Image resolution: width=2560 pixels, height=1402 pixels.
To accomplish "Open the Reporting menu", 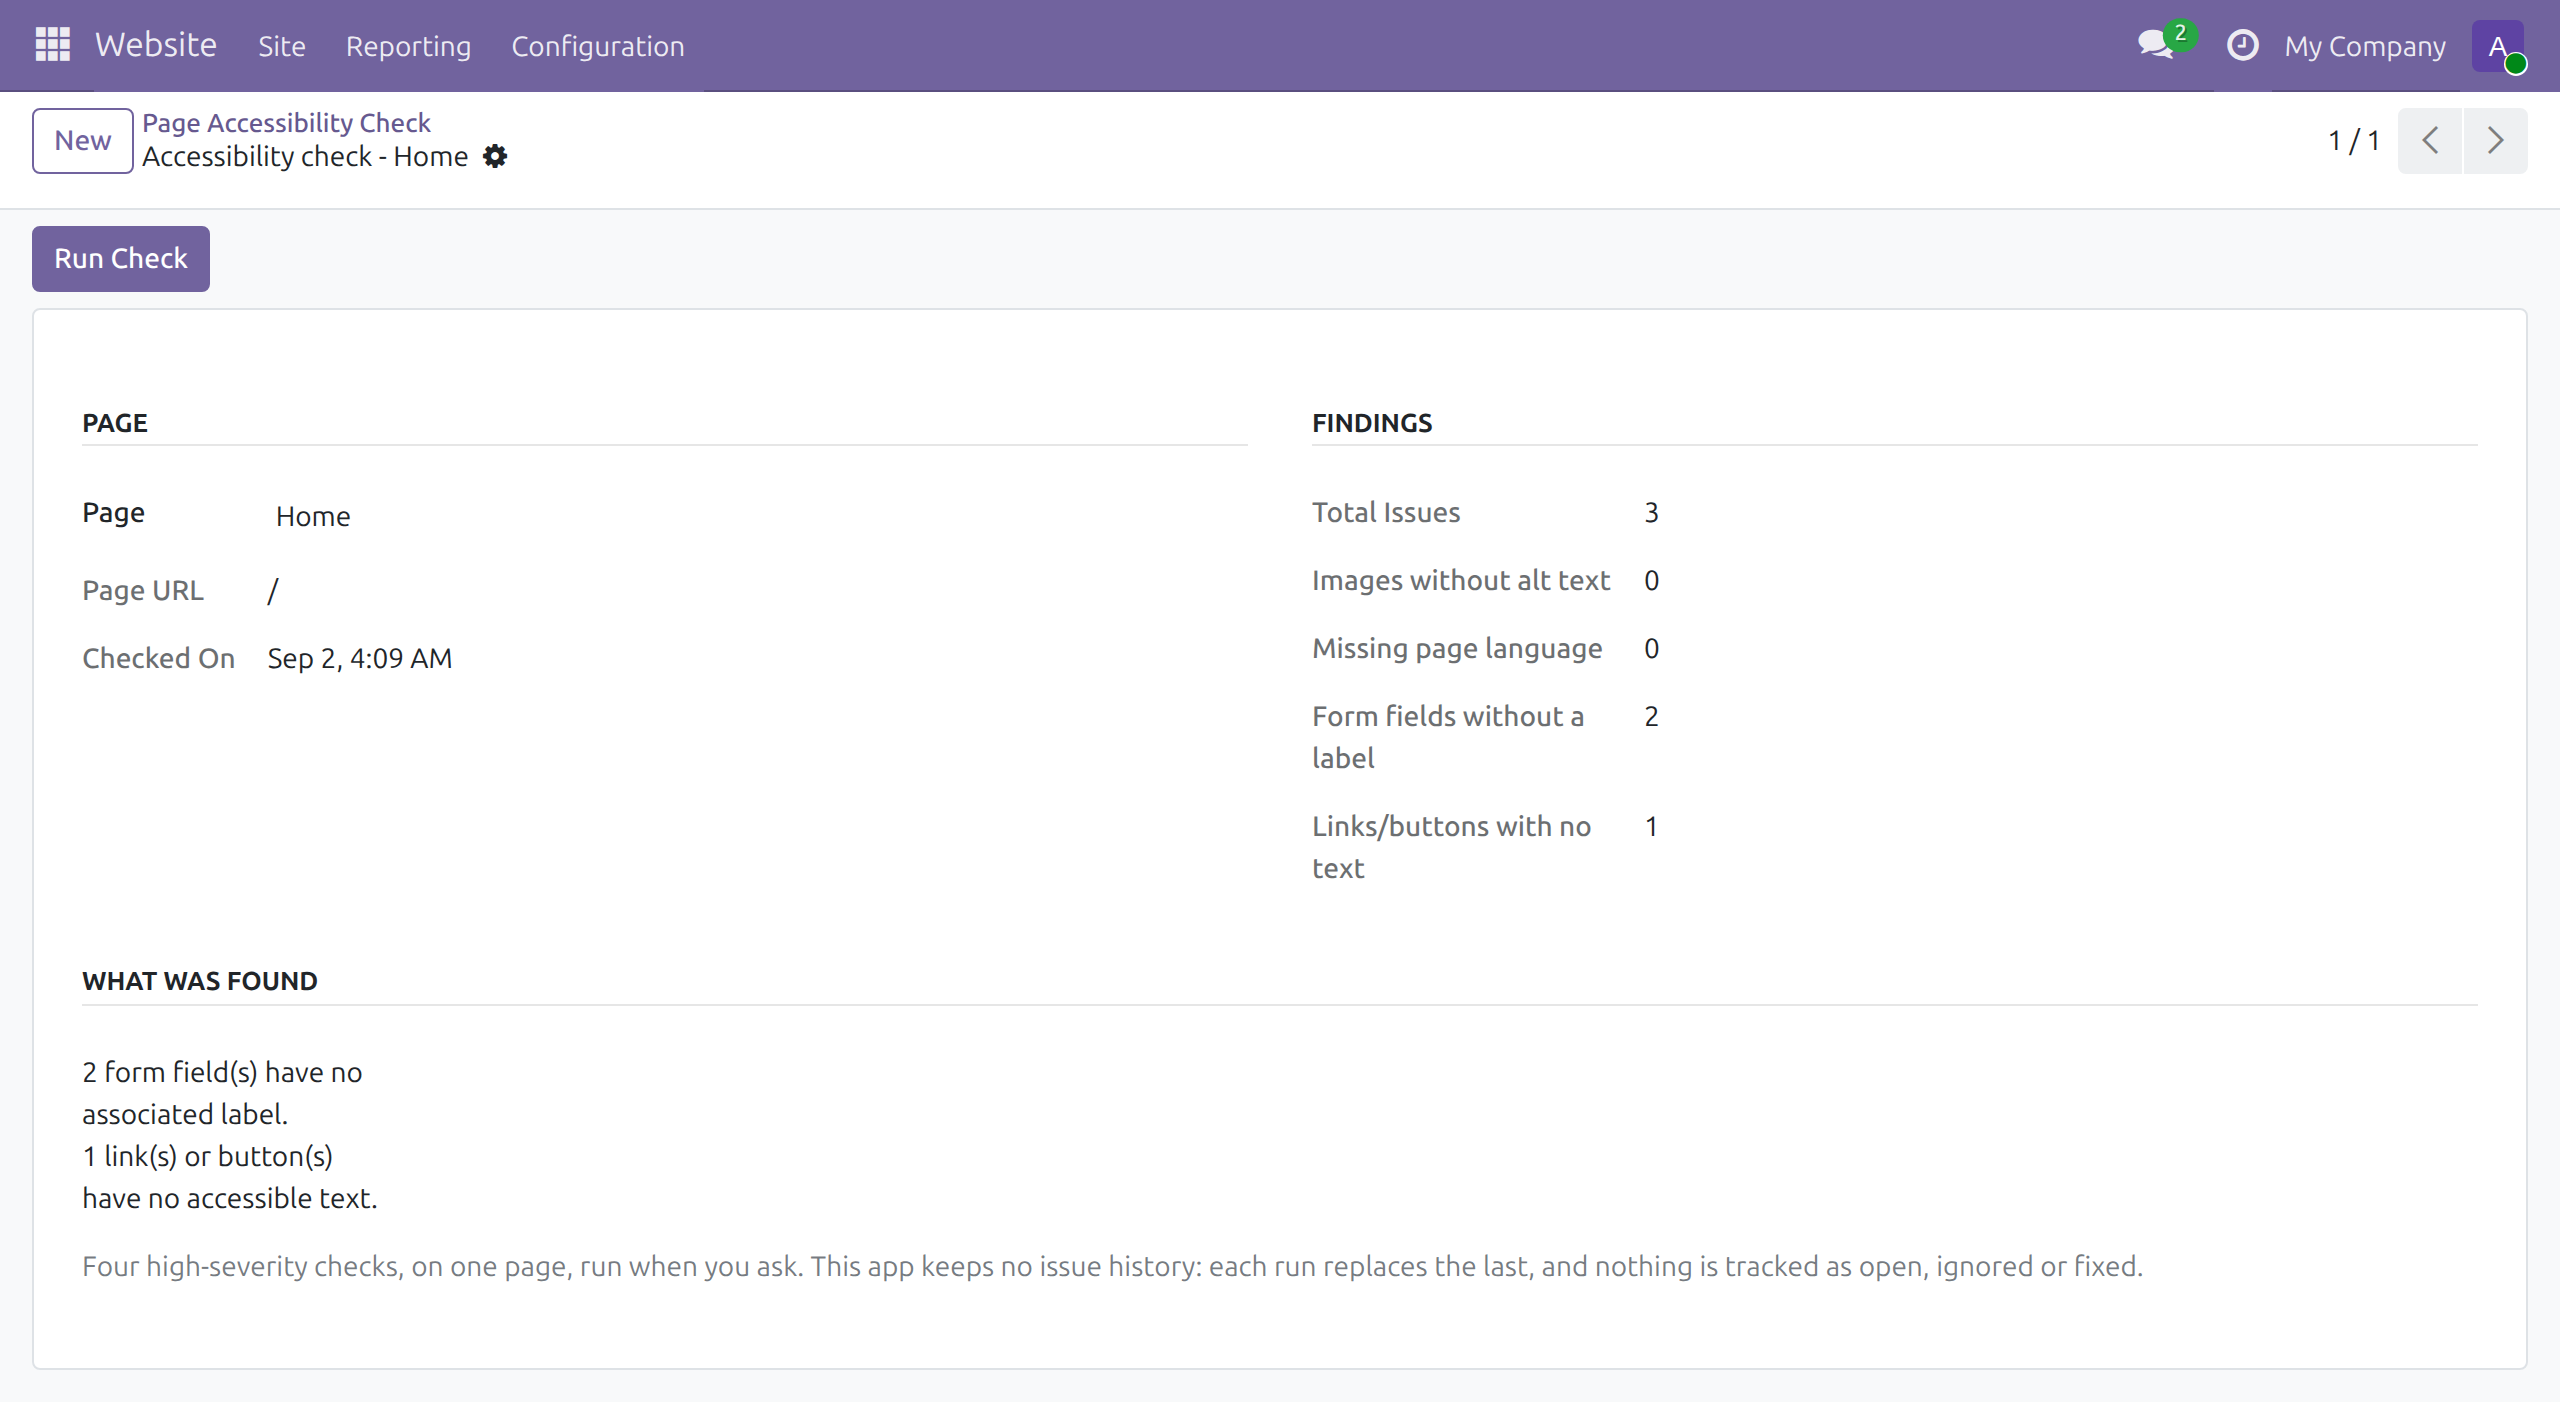I will (408, 46).
